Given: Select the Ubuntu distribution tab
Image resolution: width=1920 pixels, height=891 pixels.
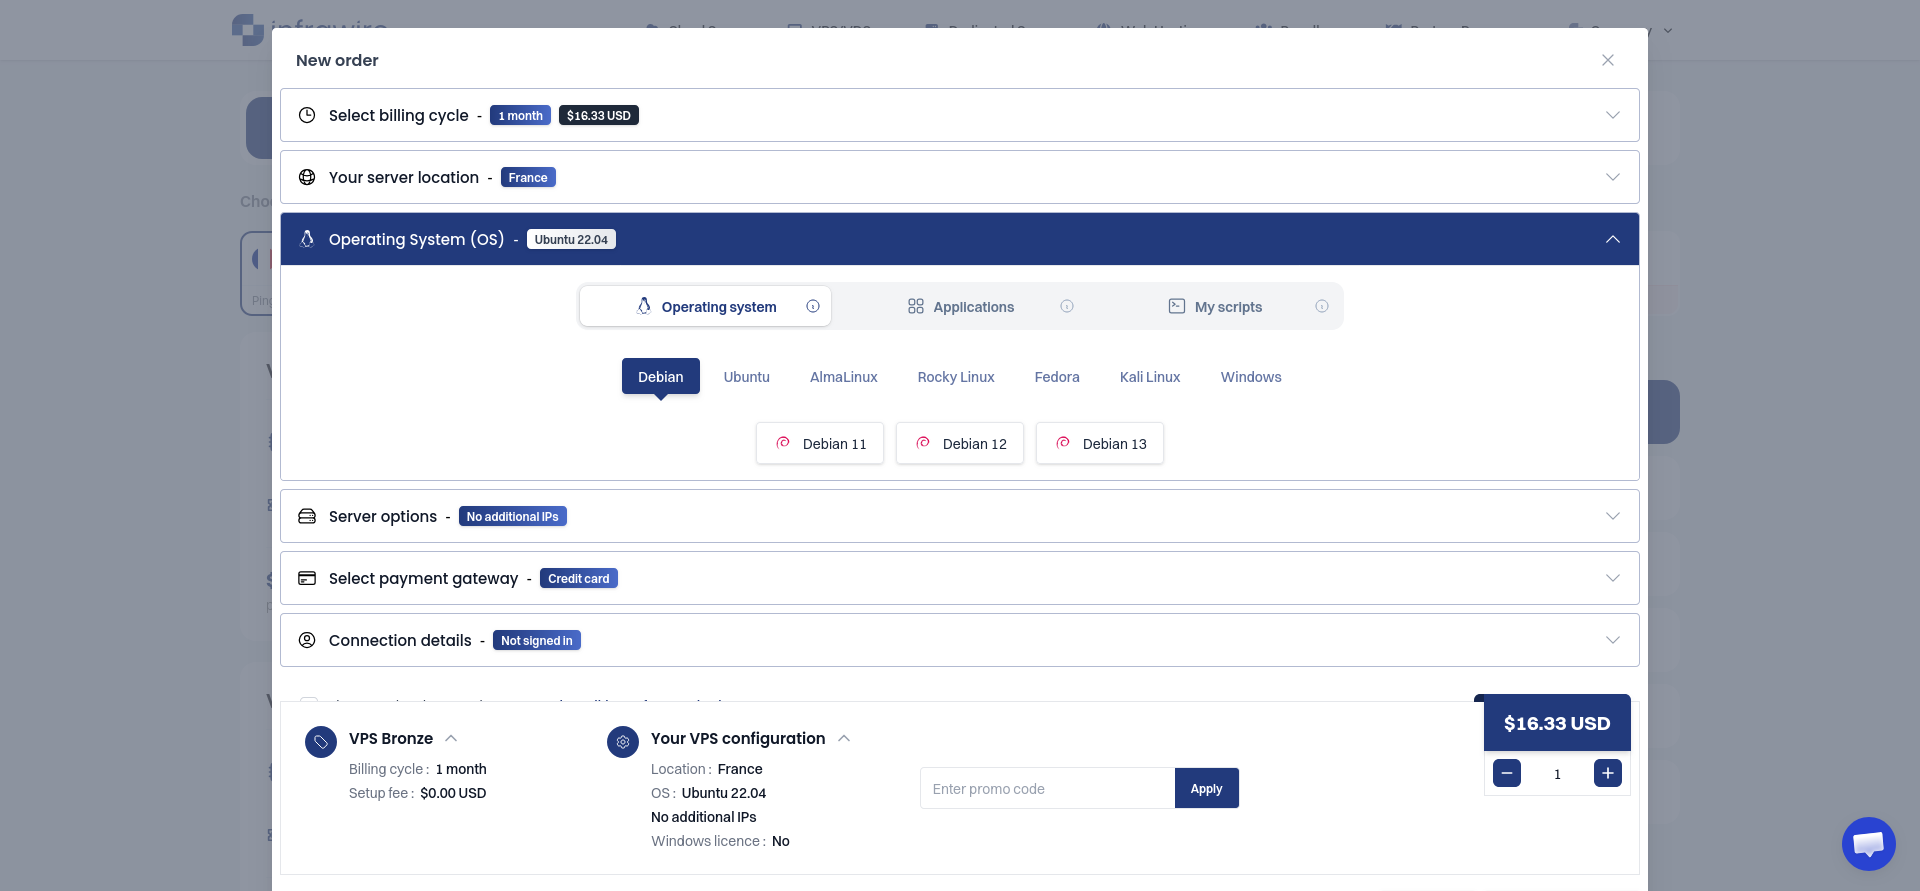Looking at the screenshot, I should pyautogui.click(x=747, y=376).
